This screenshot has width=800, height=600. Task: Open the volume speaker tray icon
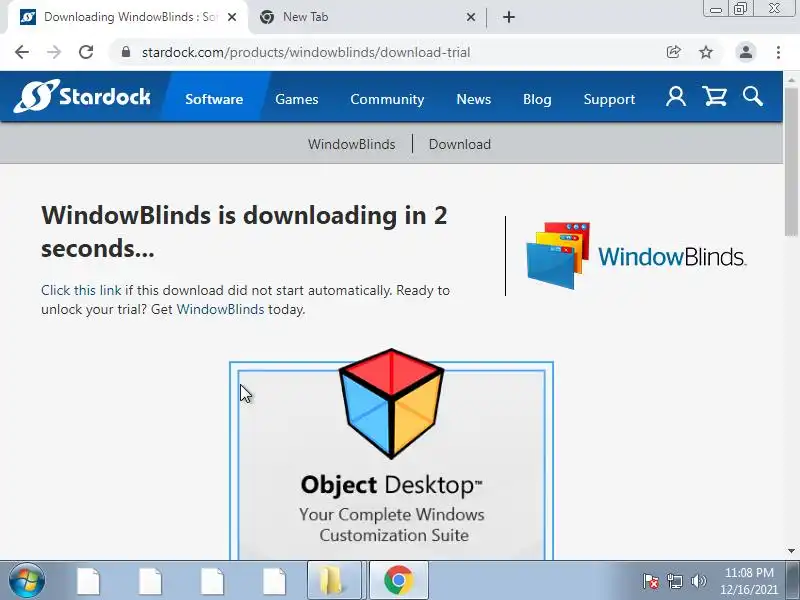(x=698, y=581)
